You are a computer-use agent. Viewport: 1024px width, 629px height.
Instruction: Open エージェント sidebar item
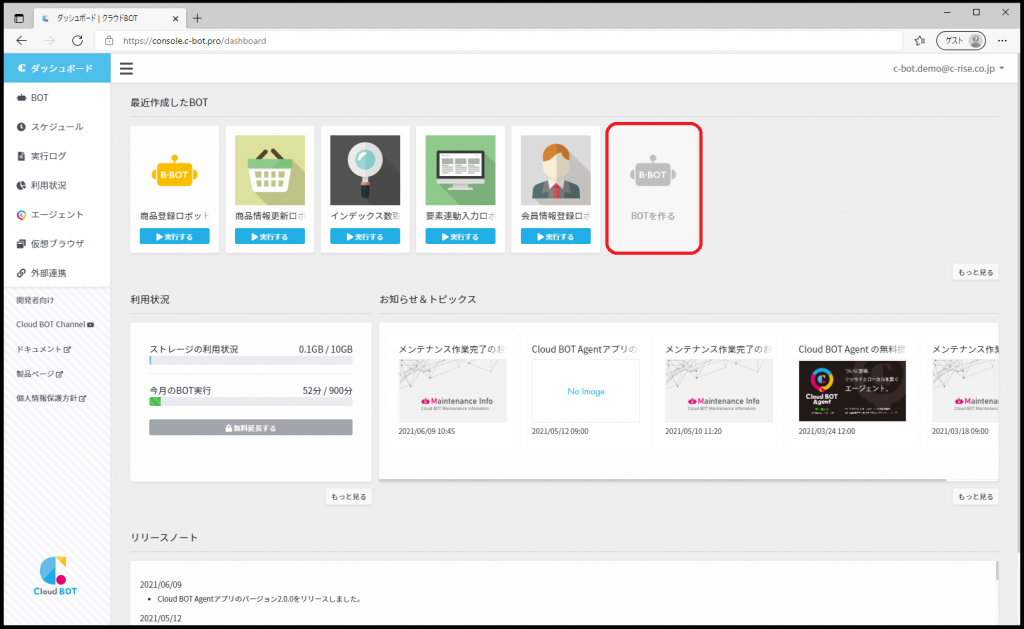[57, 214]
